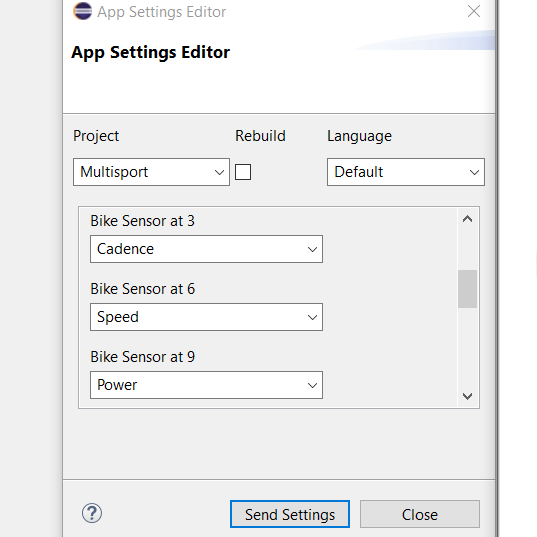Open the Bike Sensor at 3 dropdown
Screen dimensions: 537x537
207,249
